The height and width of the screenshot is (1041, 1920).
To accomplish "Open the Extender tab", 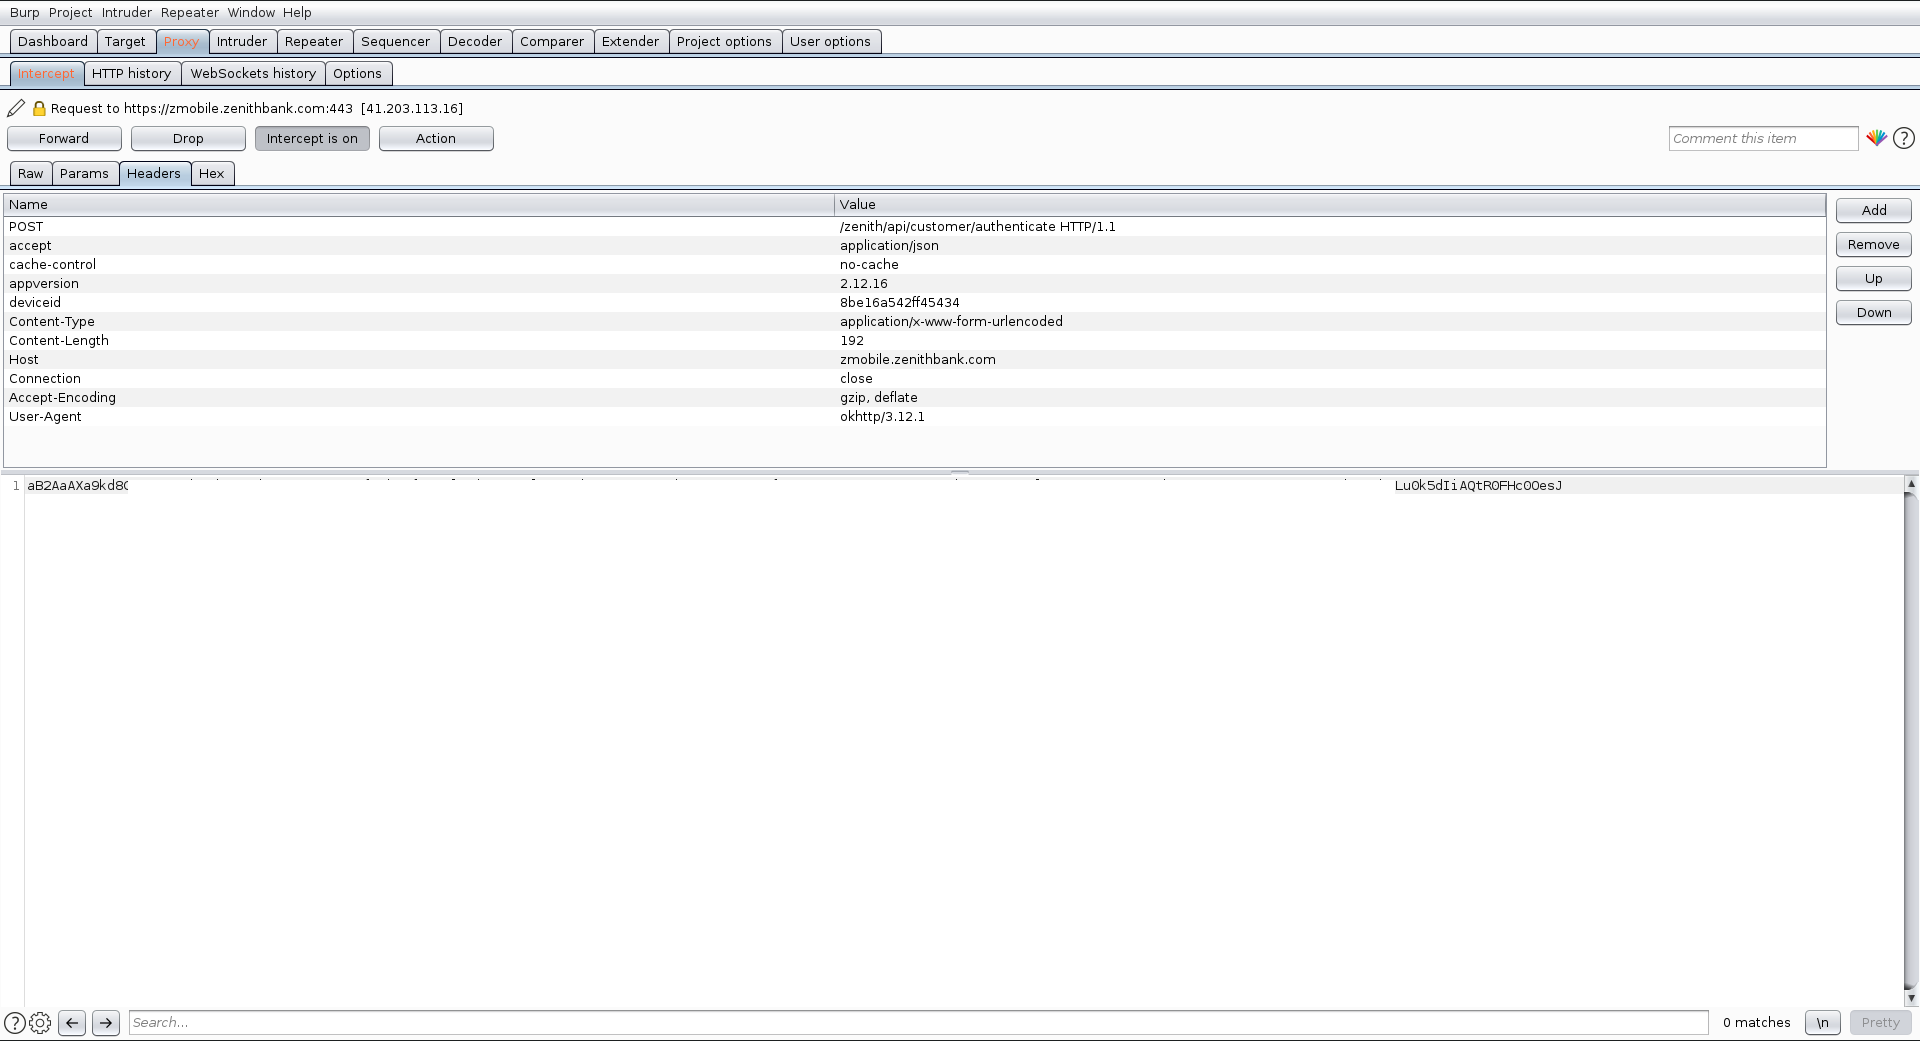I will [x=630, y=41].
